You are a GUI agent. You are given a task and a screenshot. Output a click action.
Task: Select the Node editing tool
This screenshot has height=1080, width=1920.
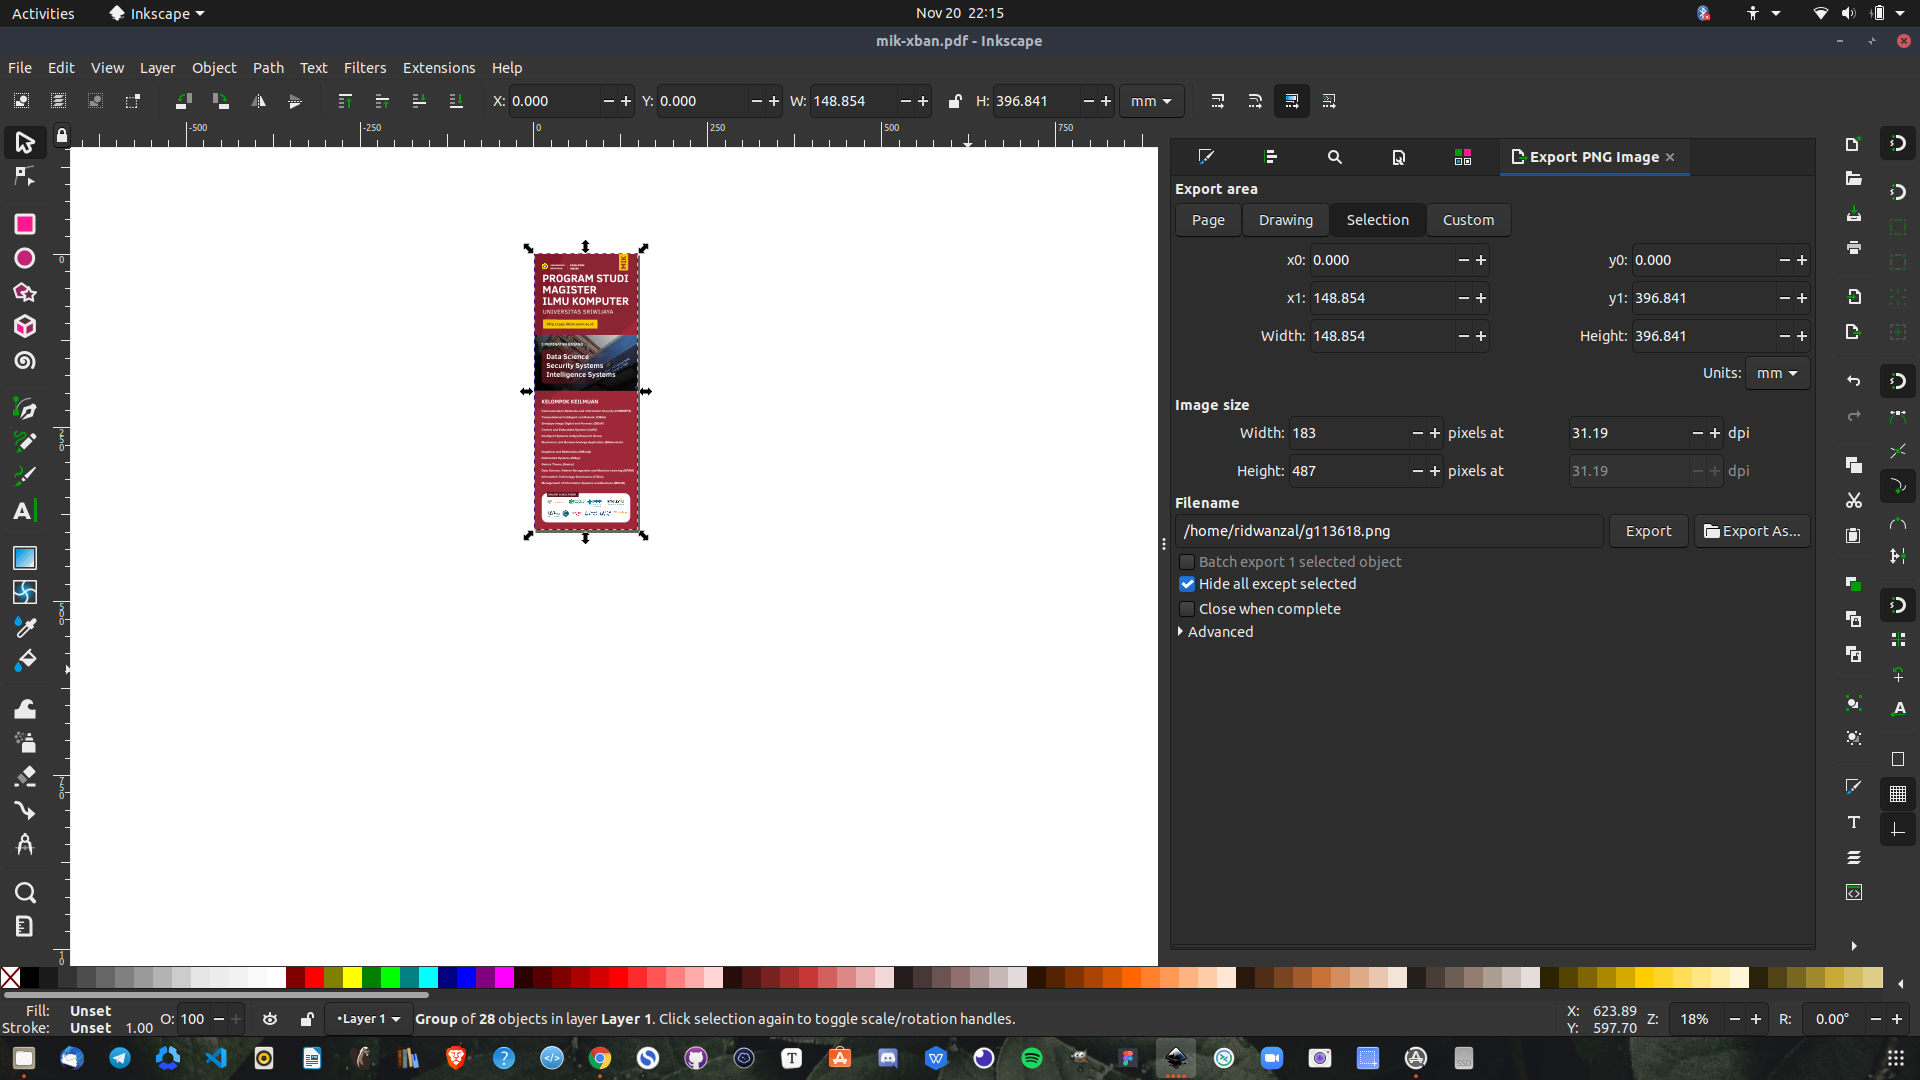click(x=25, y=178)
